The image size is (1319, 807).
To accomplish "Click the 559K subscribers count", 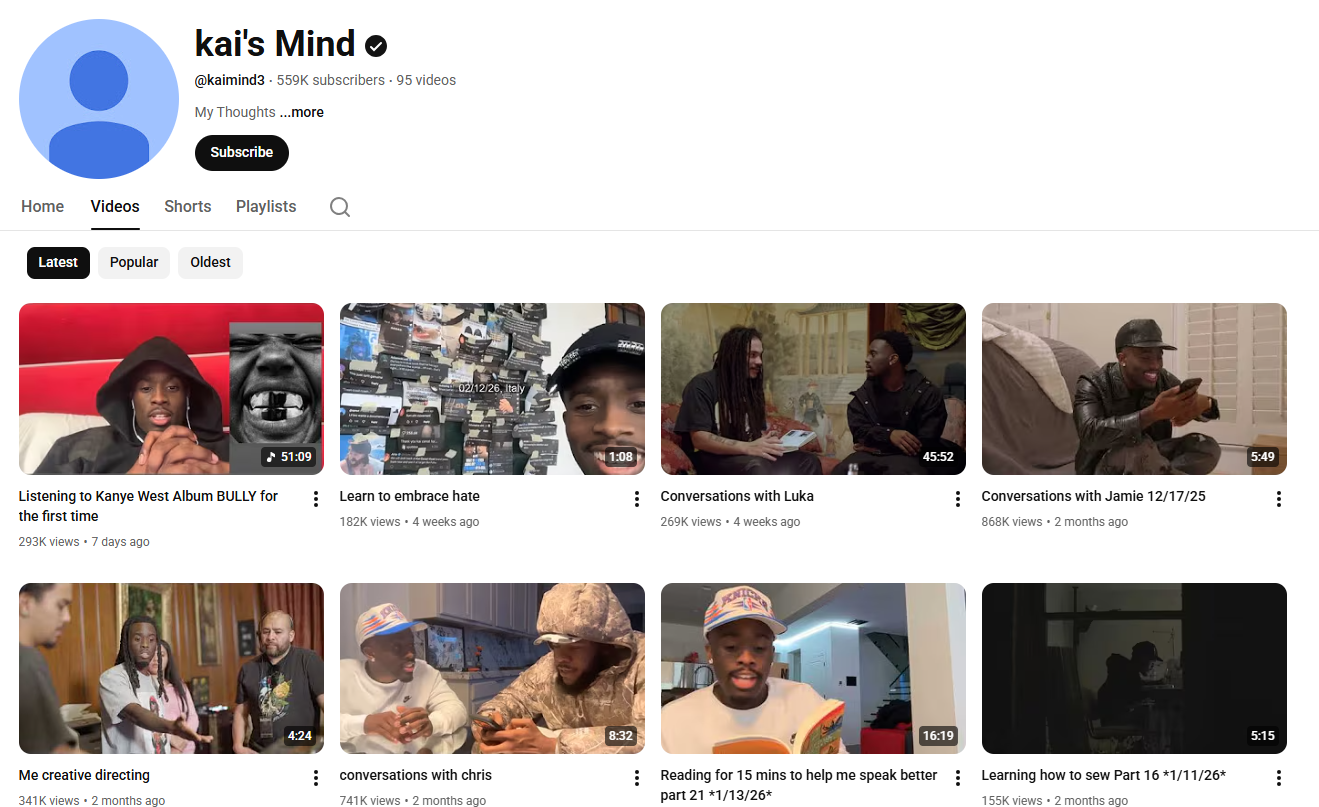I will click(x=331, y=80).
